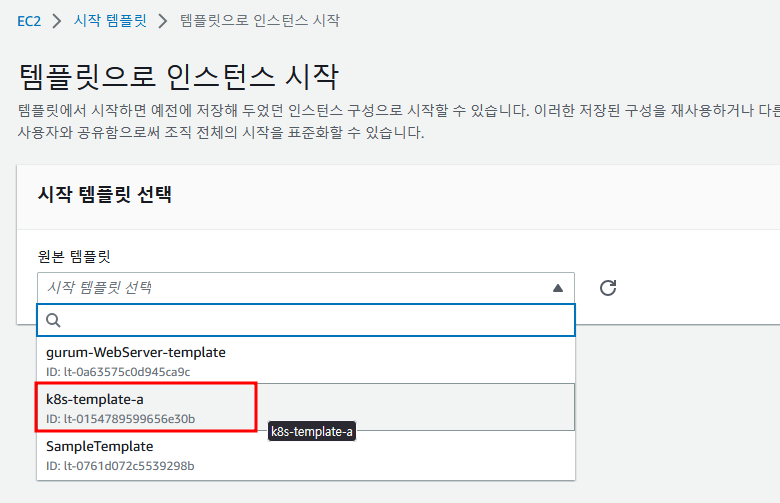
Task: Open the EC2 breadcrumb link
Action: click(29, 21)
